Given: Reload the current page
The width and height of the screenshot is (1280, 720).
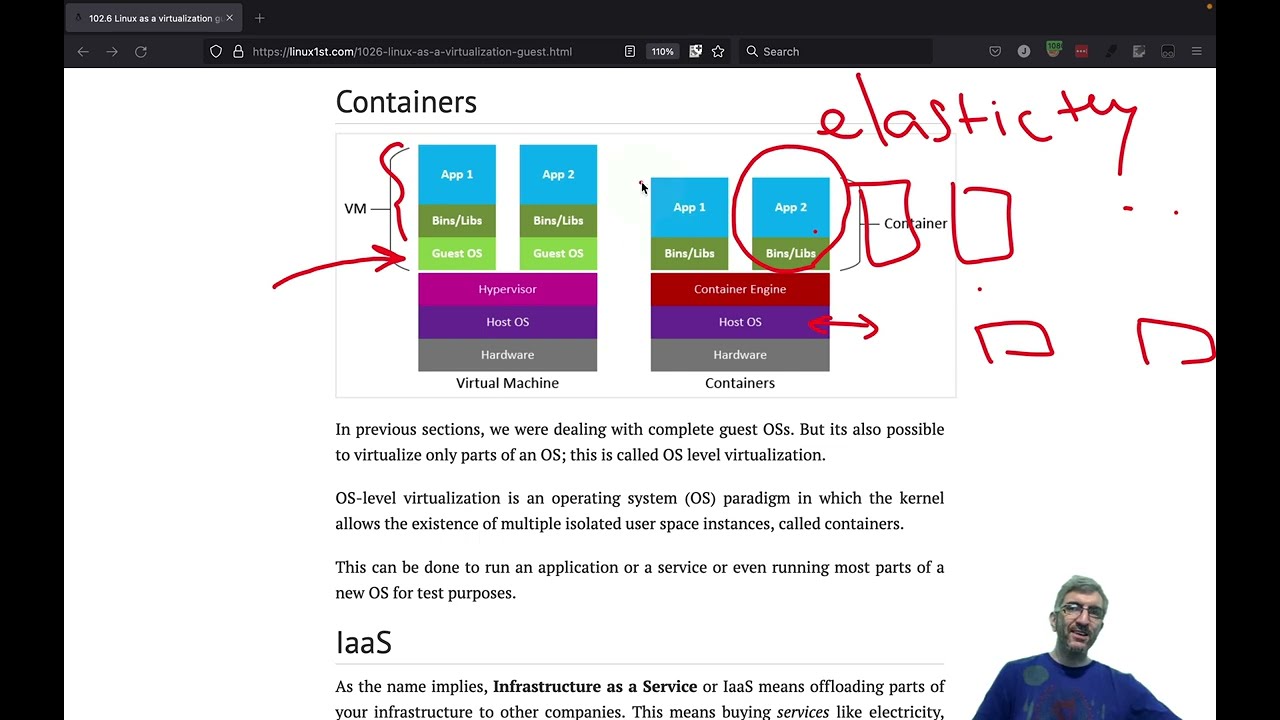Looking at the screenshot, I should point(141,51).
